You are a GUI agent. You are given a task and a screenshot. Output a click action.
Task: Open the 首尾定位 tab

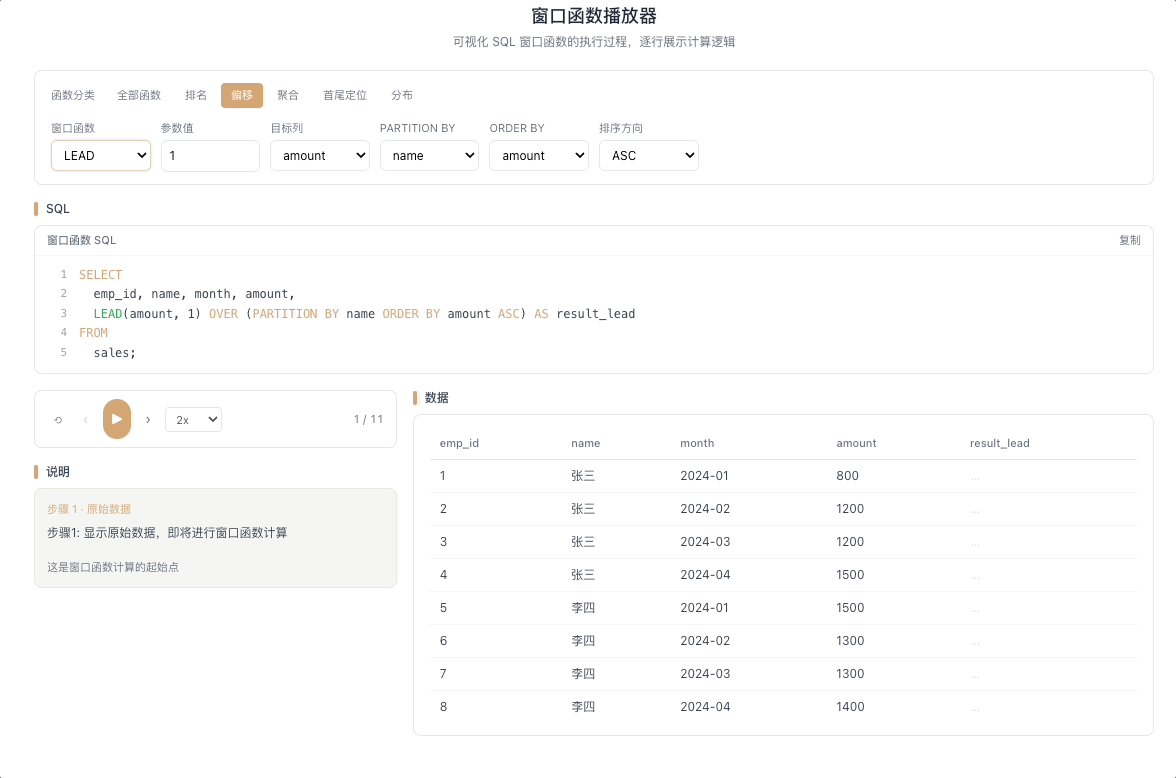[345, 95]
